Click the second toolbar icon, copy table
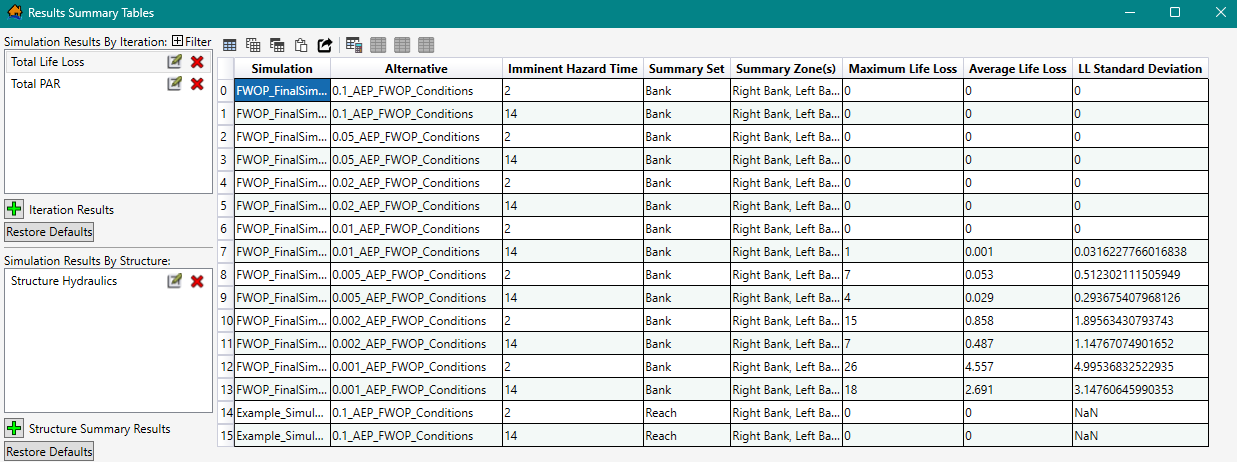 click(x=254, y=45)
